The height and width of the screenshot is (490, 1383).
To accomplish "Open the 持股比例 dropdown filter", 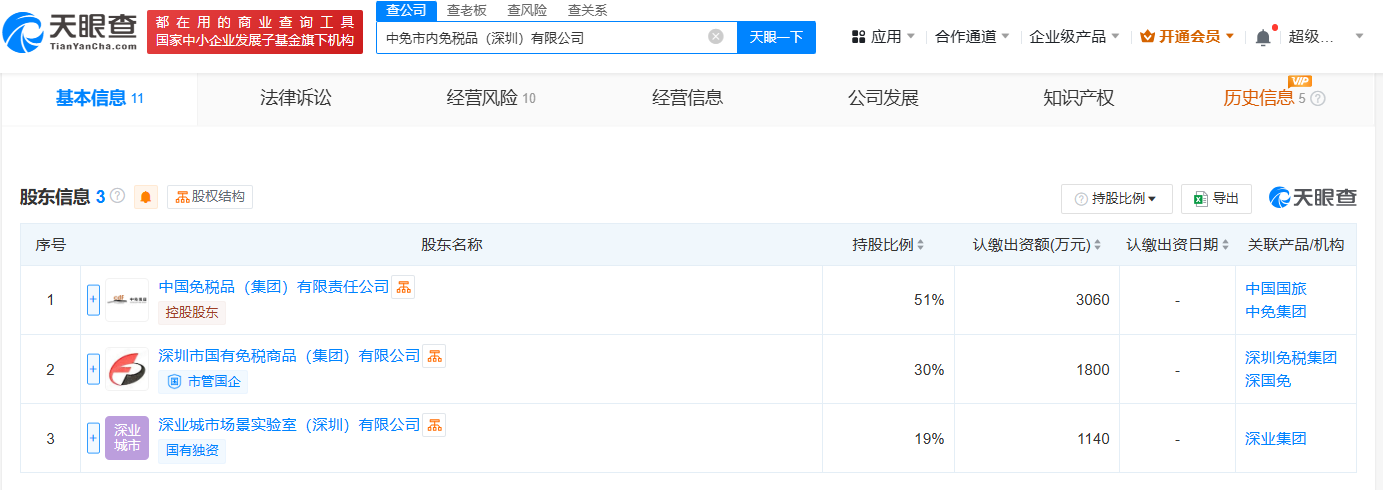I will tap(1116, 199).
